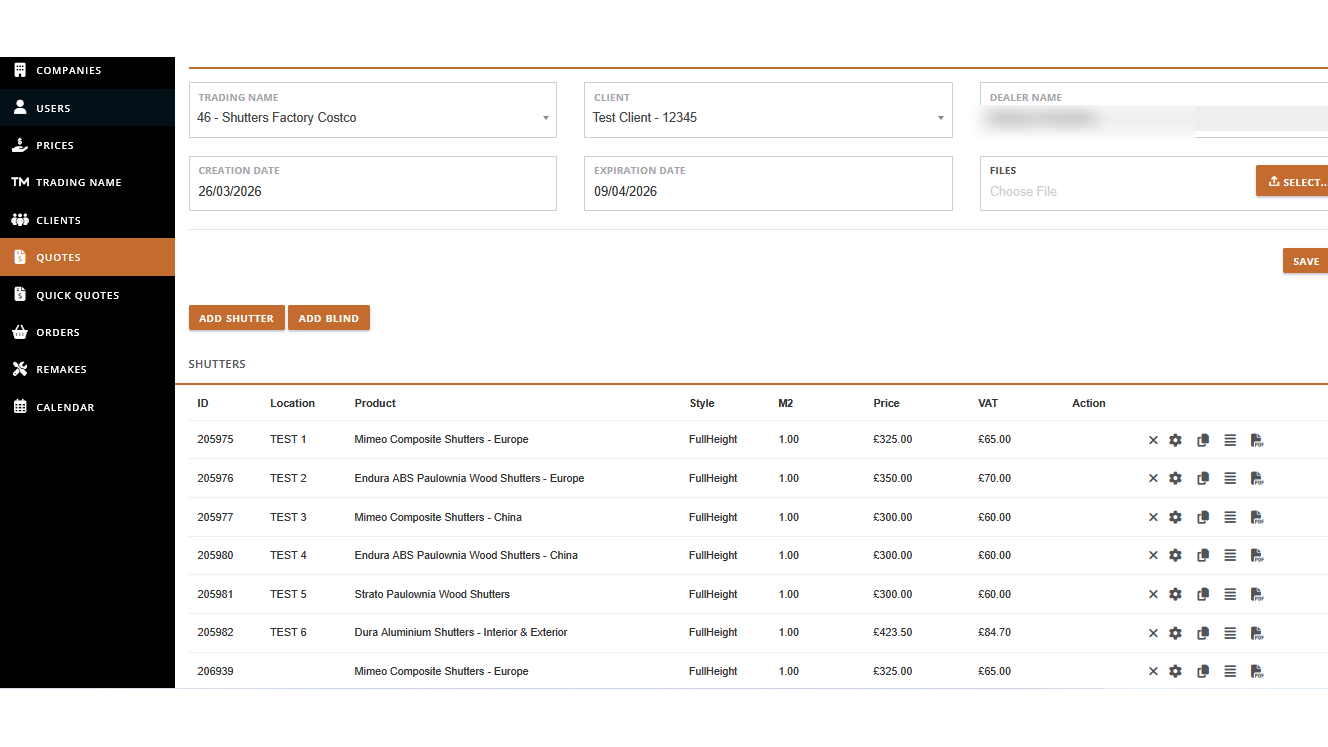Select ID cell 206939

(x=215, y=672)
